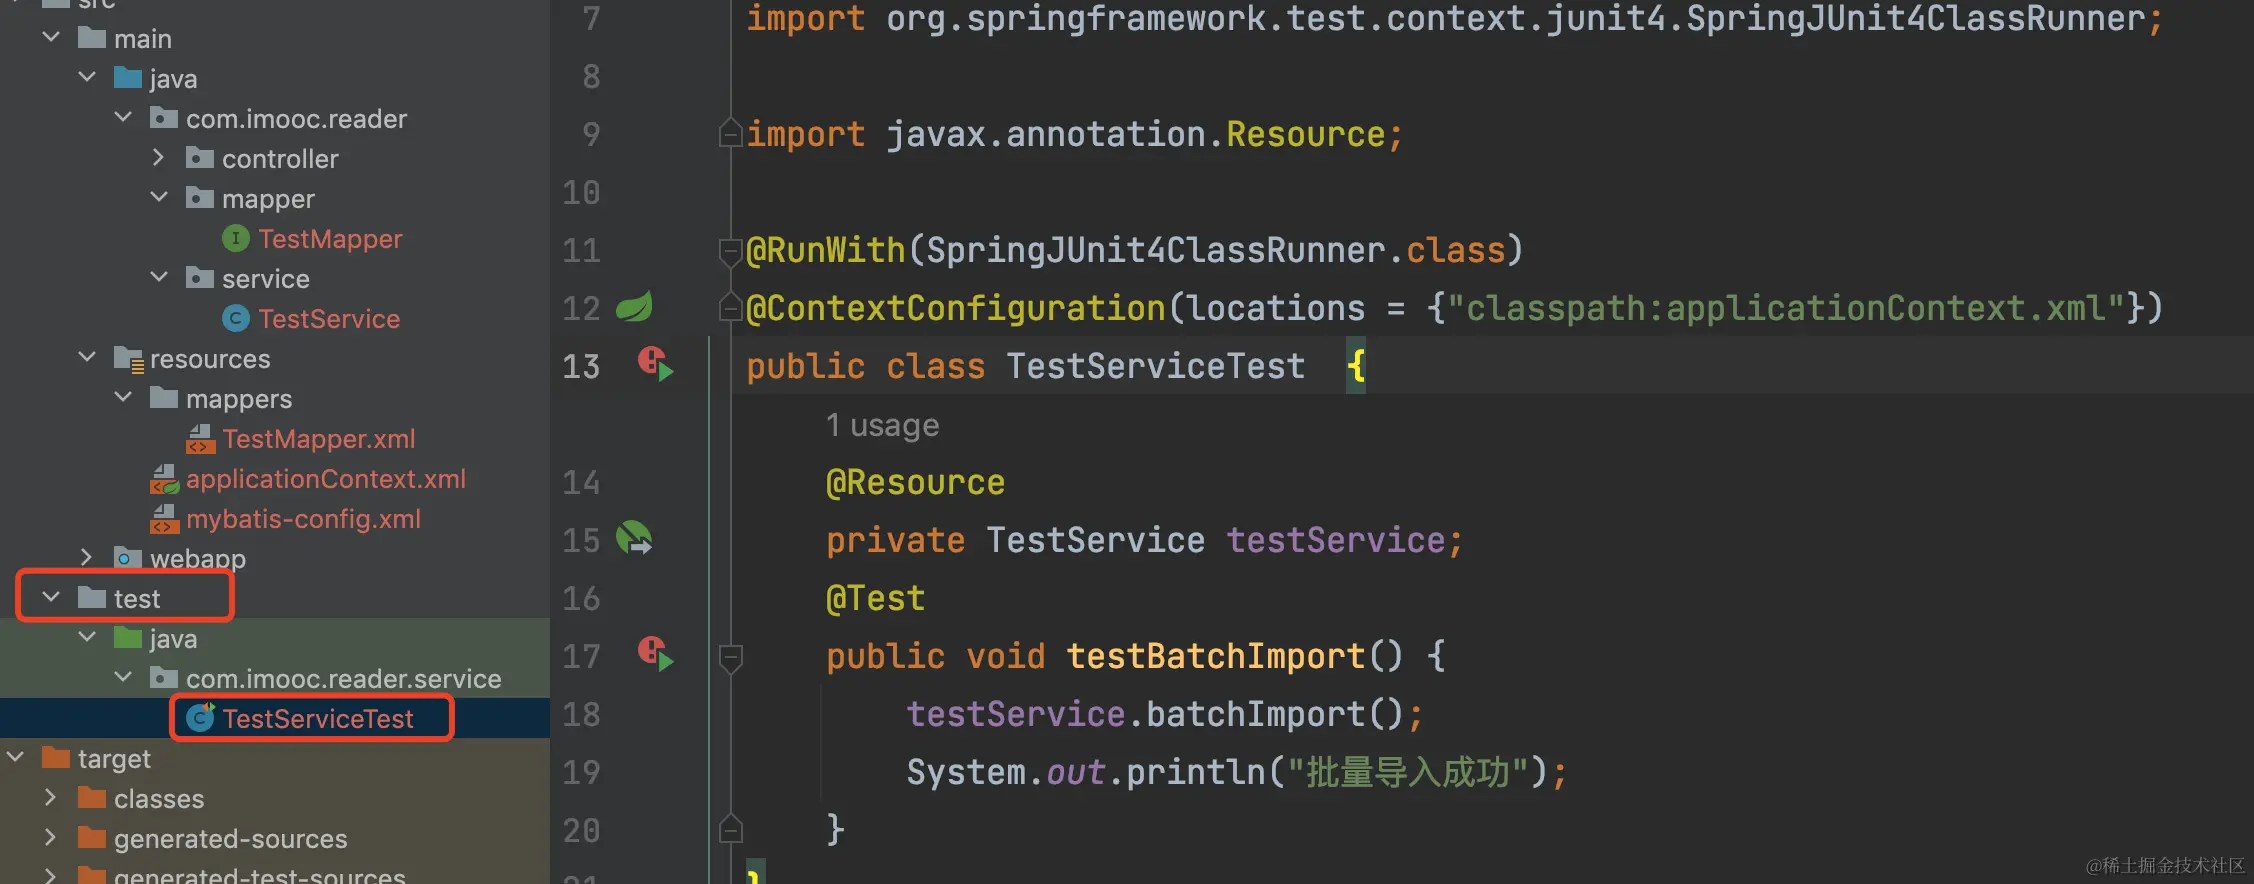This screenshot has width=2254, height=884.
Task: Select TestMapper interface in project tree
Action: coord(329,239)
